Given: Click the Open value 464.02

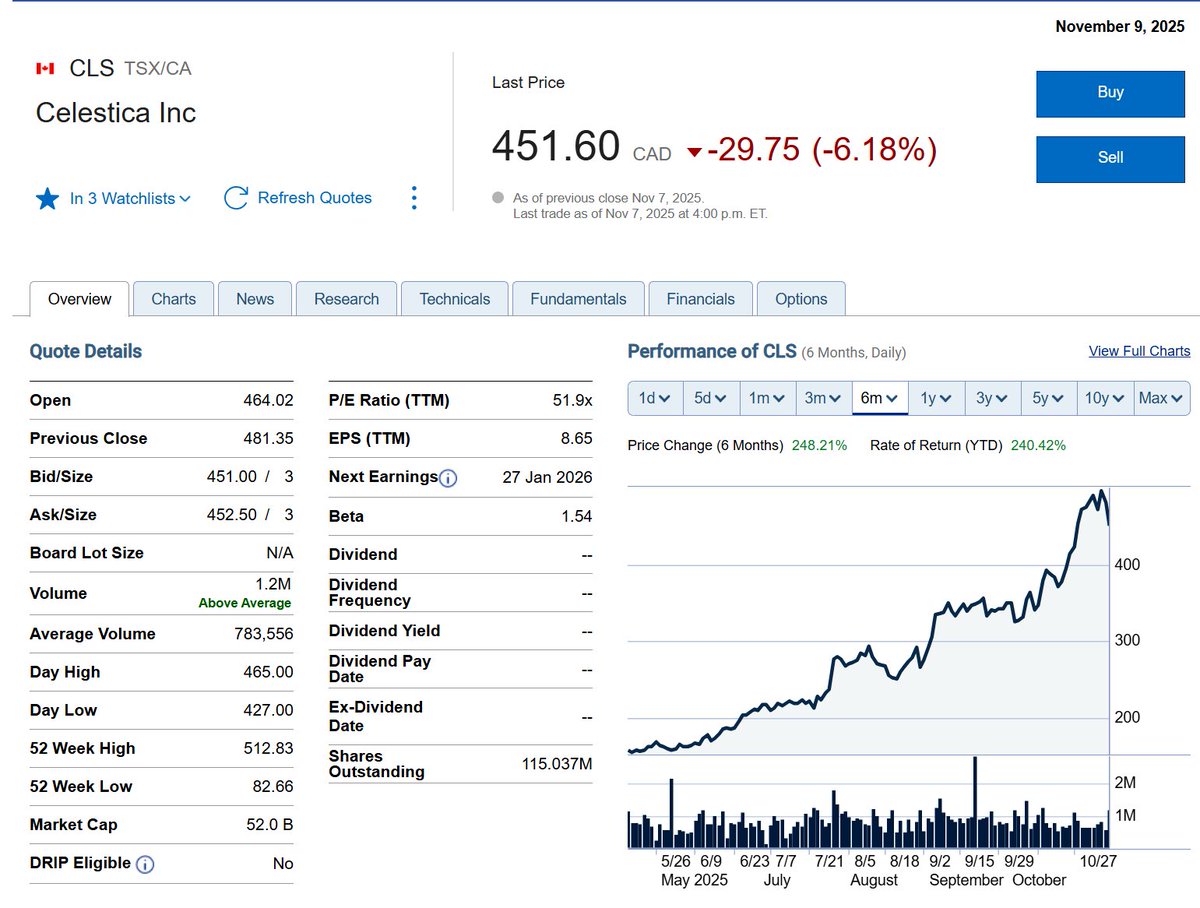Looking at the screenshot, I should pyautogui.click(x=268, y=401).
